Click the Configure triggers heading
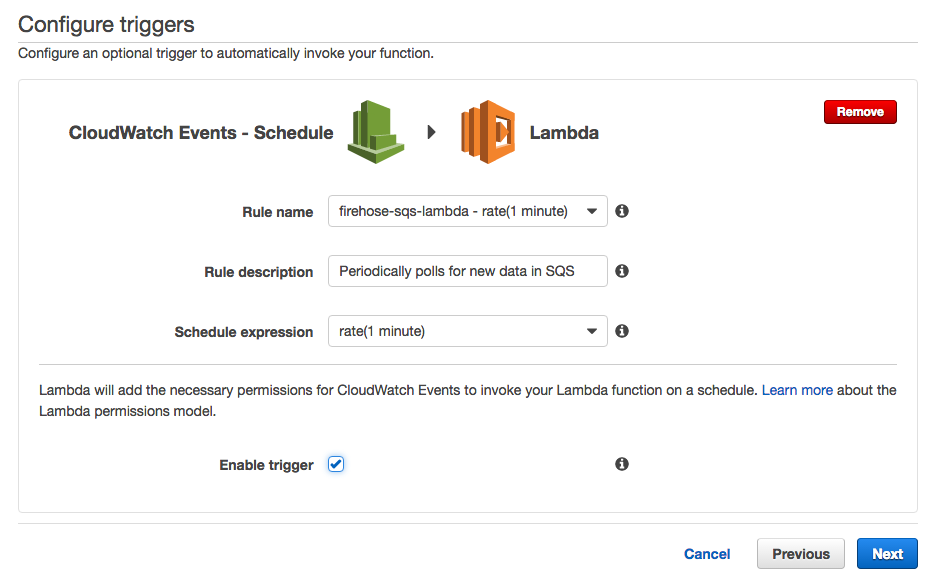 point(106,24)
